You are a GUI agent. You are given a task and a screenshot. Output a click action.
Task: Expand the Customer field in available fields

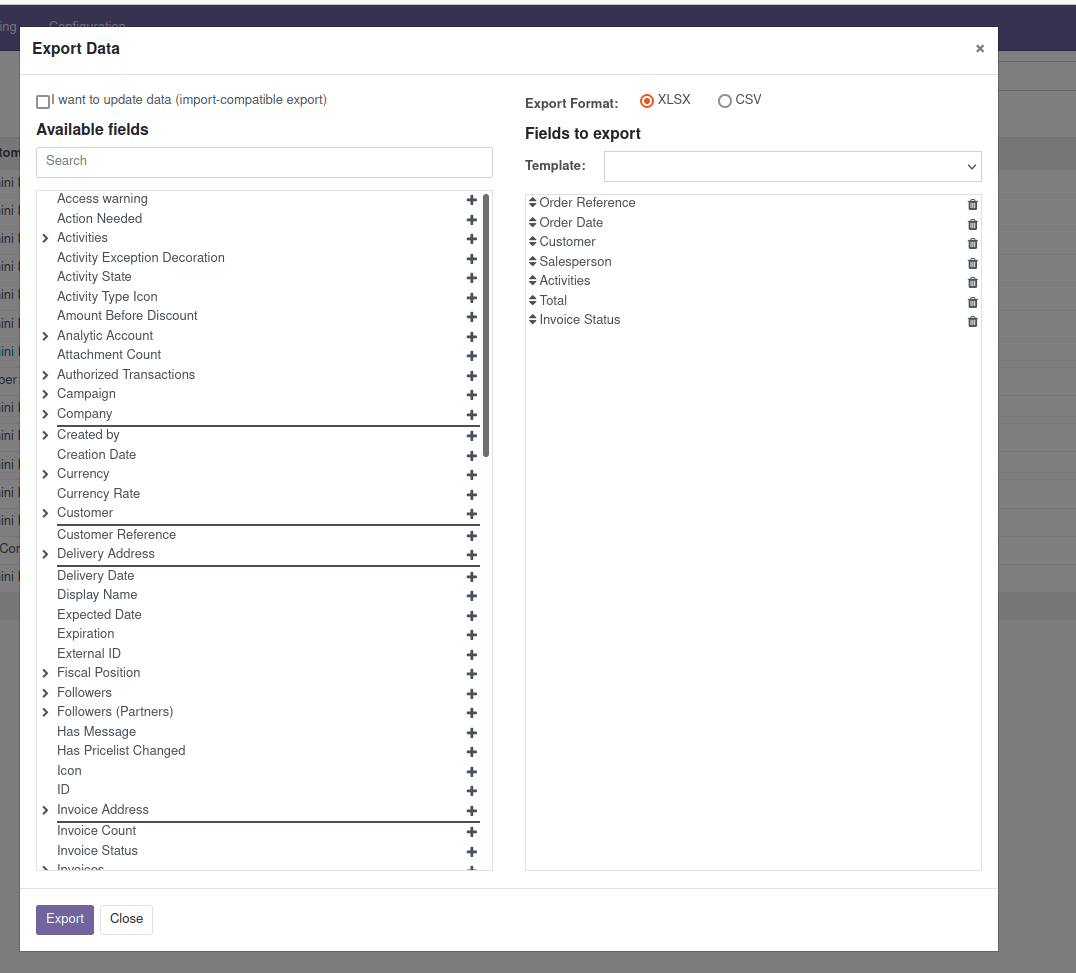tap(45, 513)
